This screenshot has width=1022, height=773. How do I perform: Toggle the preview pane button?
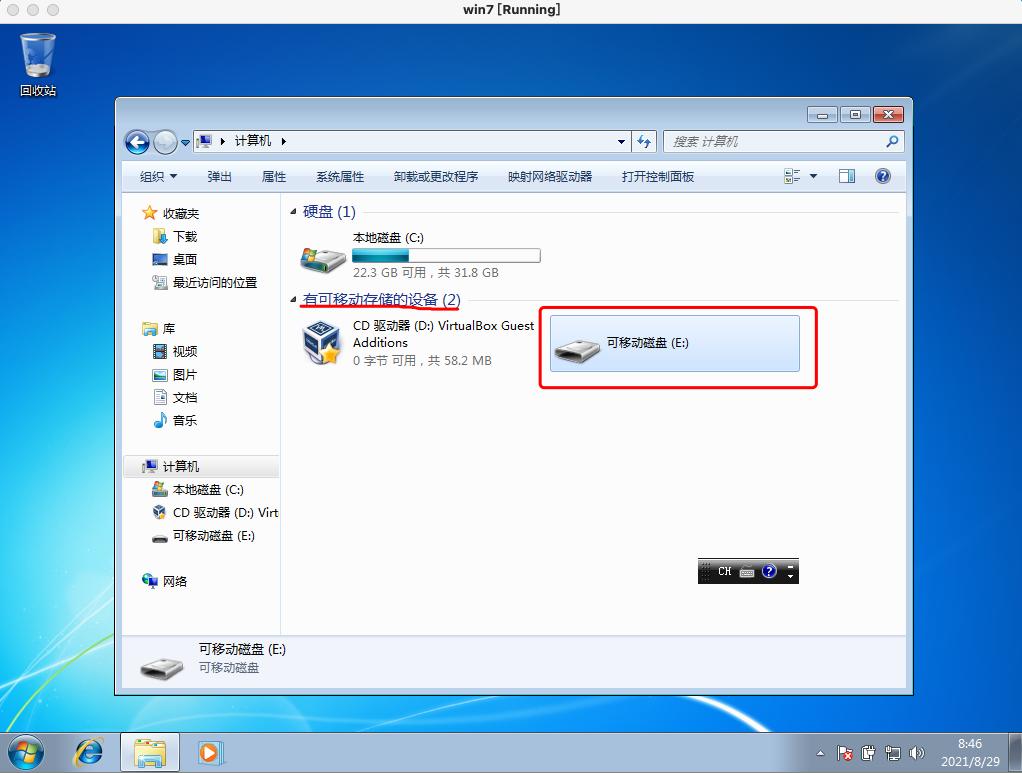click(x=846, y=176)
